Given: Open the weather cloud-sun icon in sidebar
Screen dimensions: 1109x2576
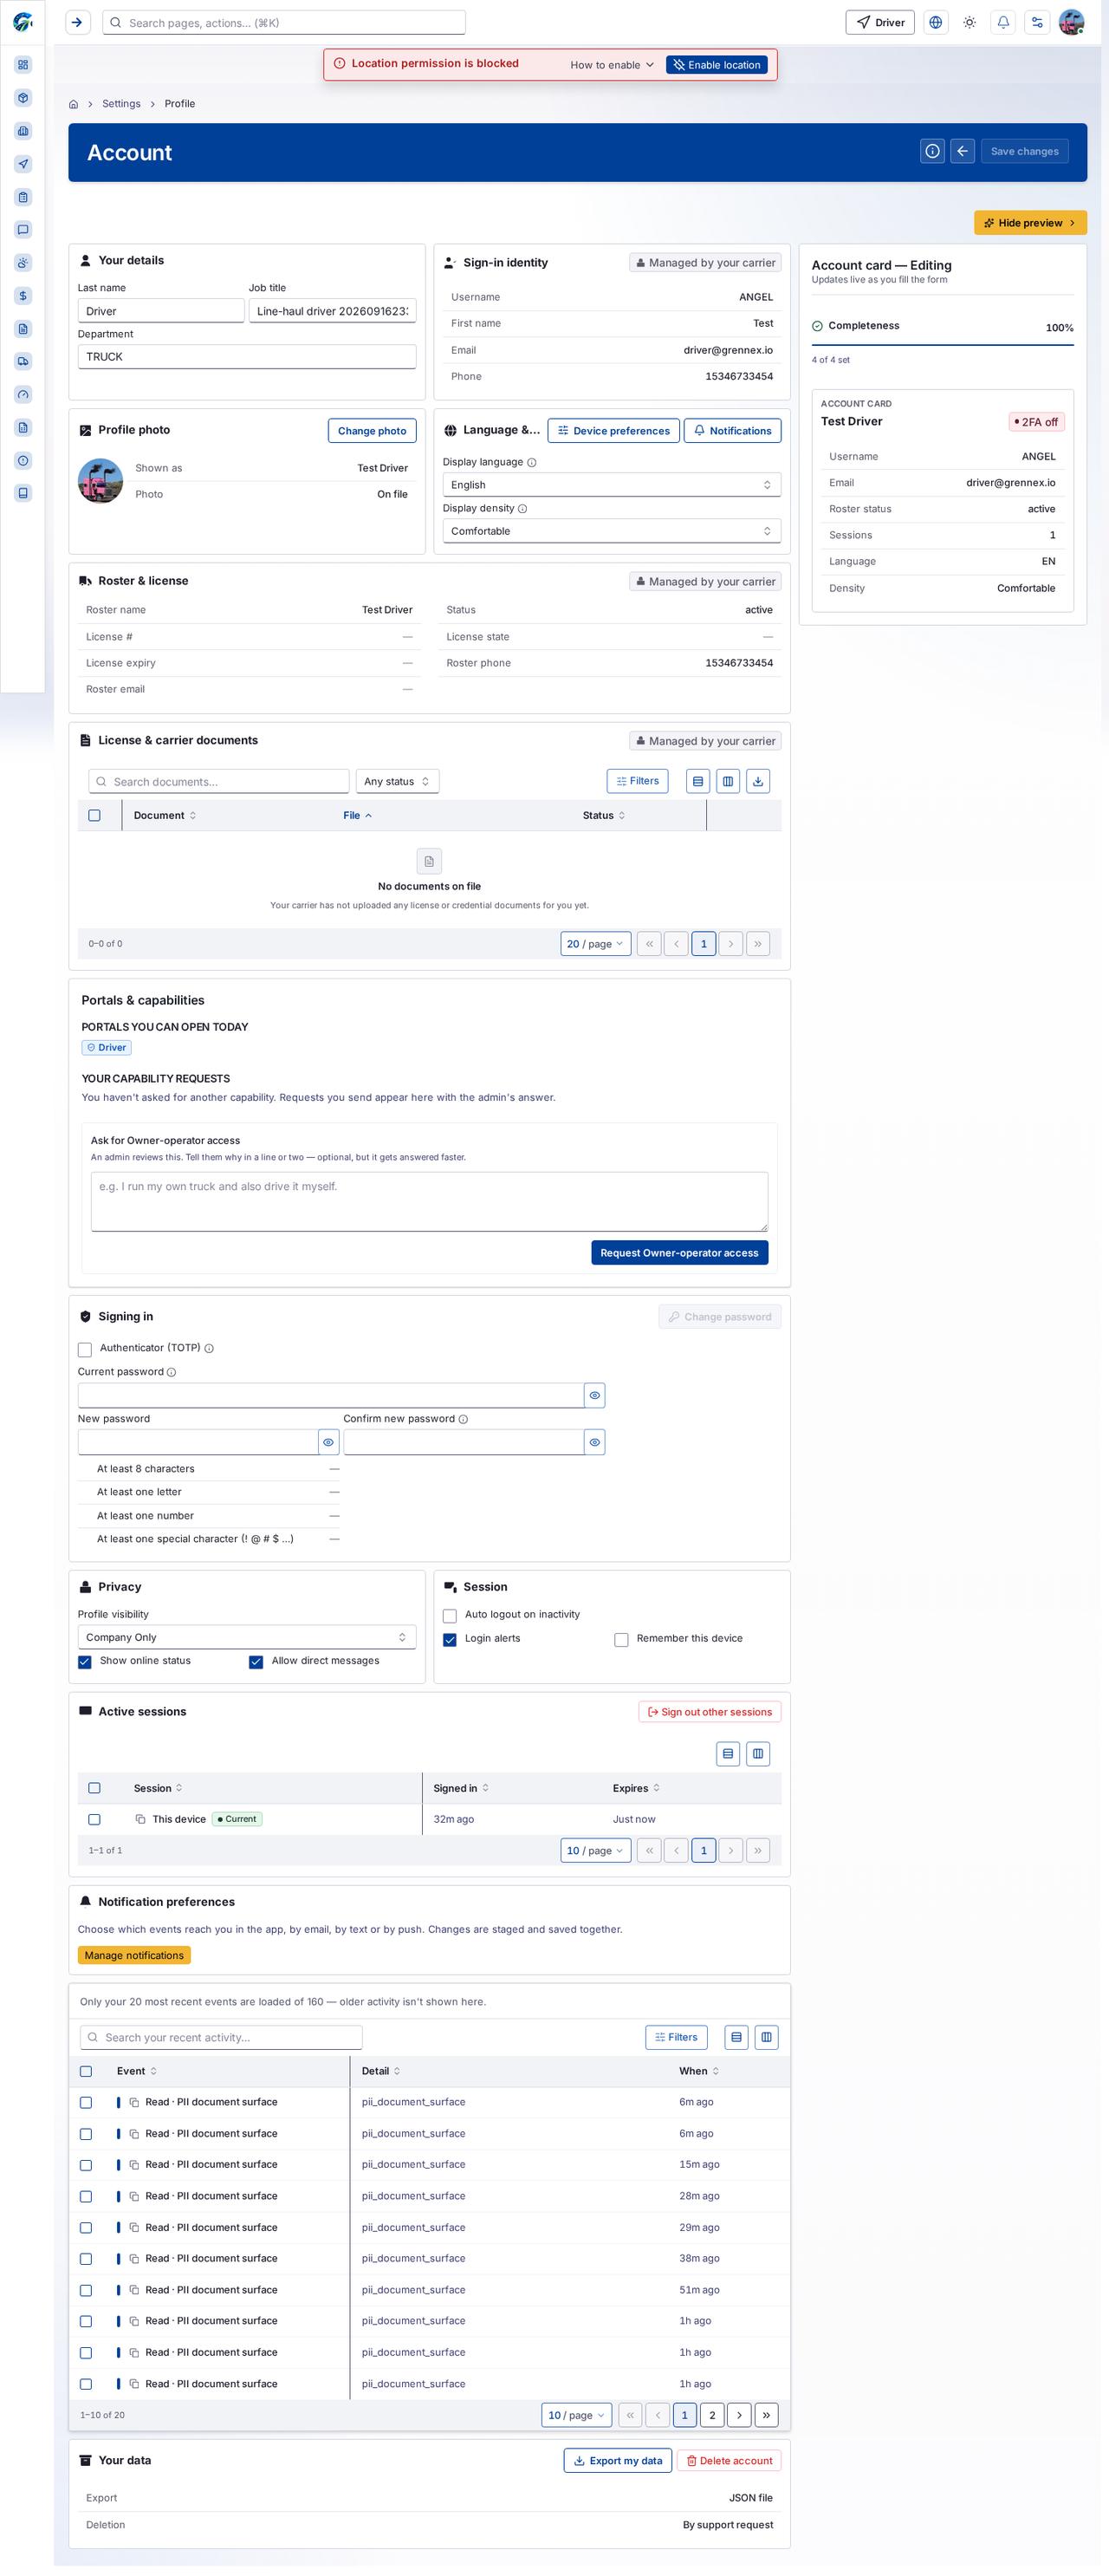Looking at the screenshot, I should [x=23, y=263].
